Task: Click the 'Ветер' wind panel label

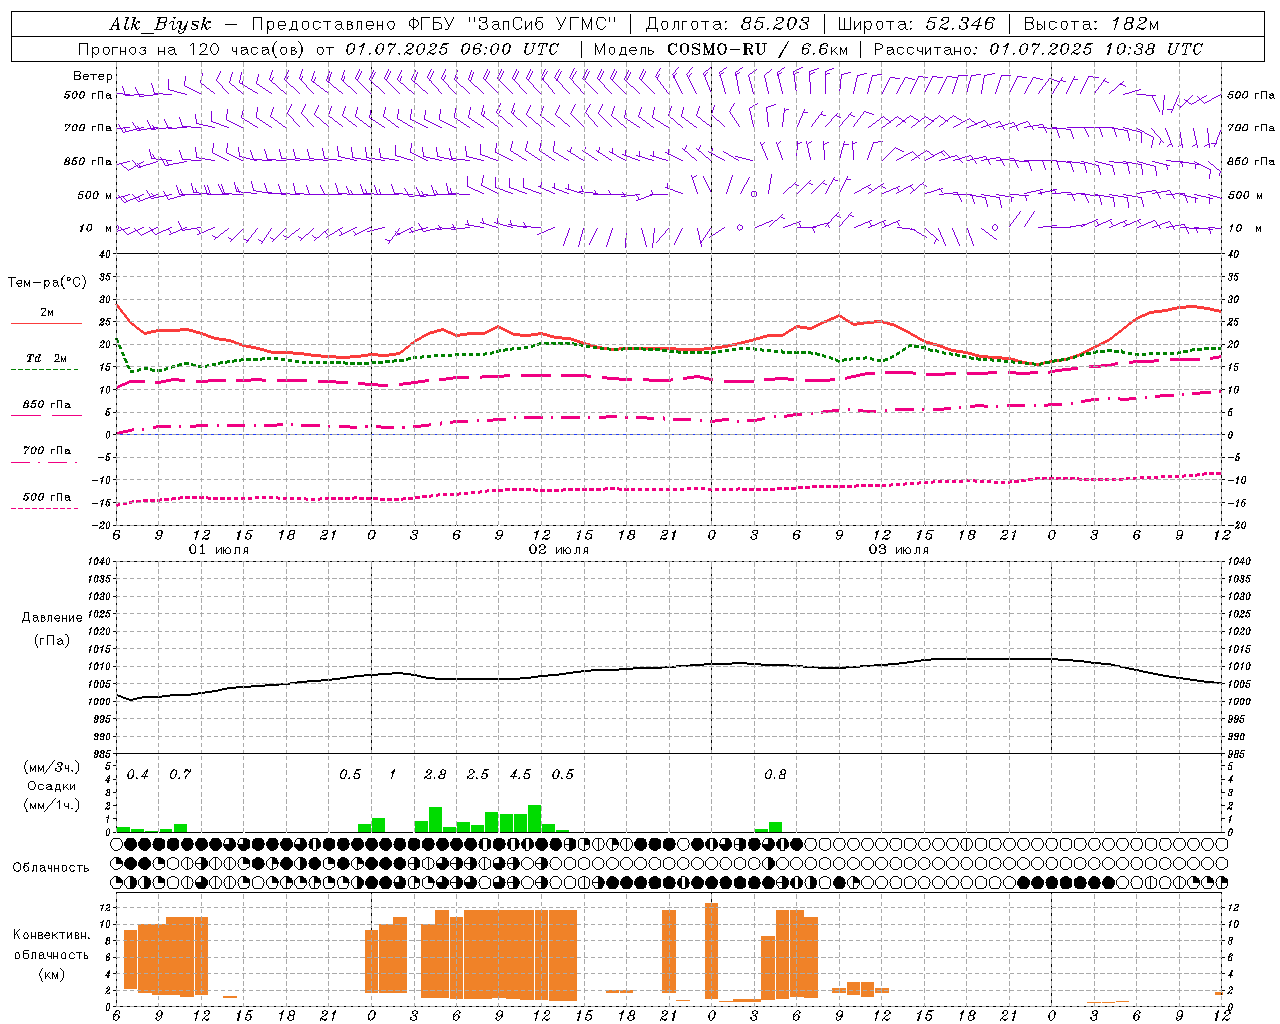Action: point(92,76)
